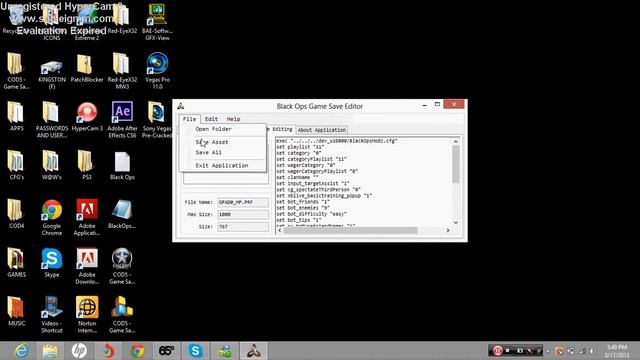The height and width of the screenshot is (360, 640).
Task: Click the right arrow of the horizontal scrollbar
Action: click(x=448, y=230)
